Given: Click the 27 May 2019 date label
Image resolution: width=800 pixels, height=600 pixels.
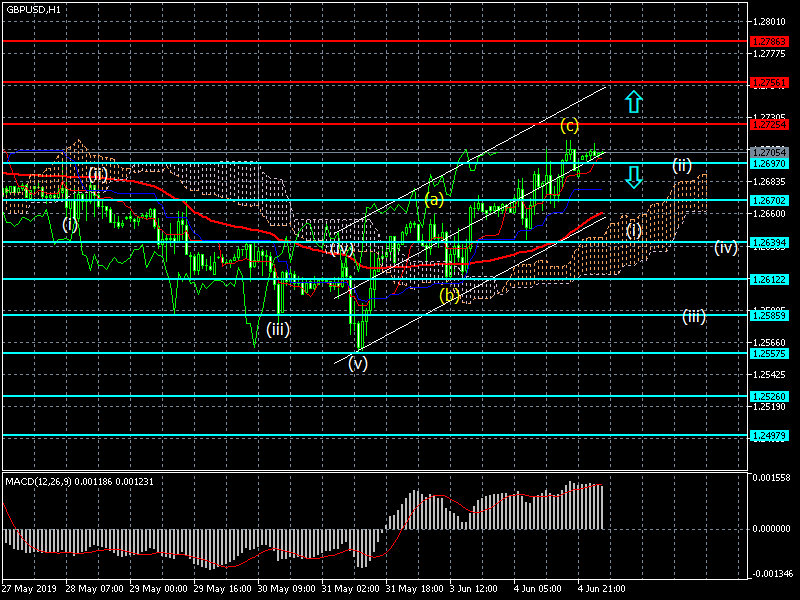Looking at the screenshot, I should [29, 589].
